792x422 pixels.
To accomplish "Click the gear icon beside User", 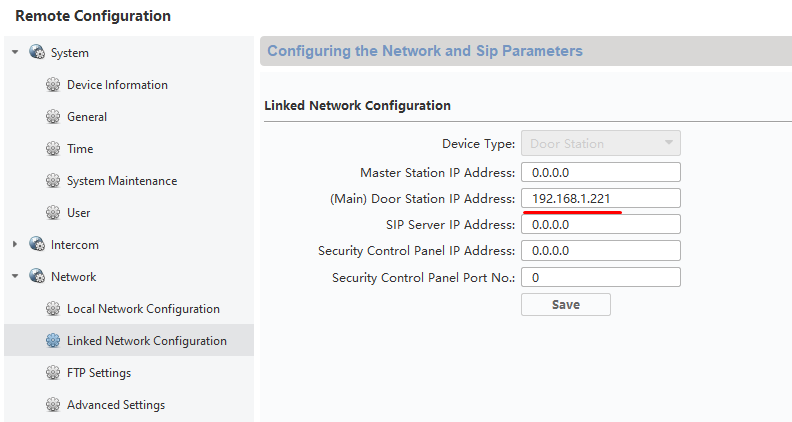I will click(53, 213).
